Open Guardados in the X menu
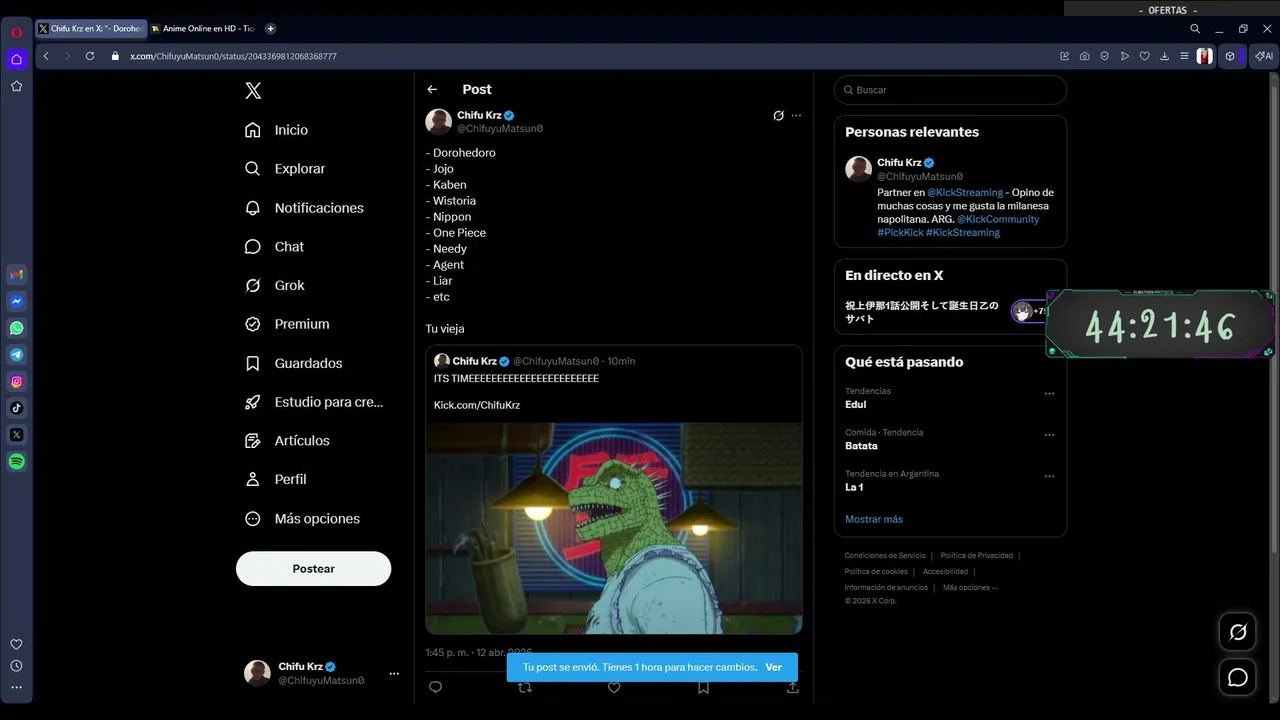This screenshot has width=1280, height=720. 294,363
